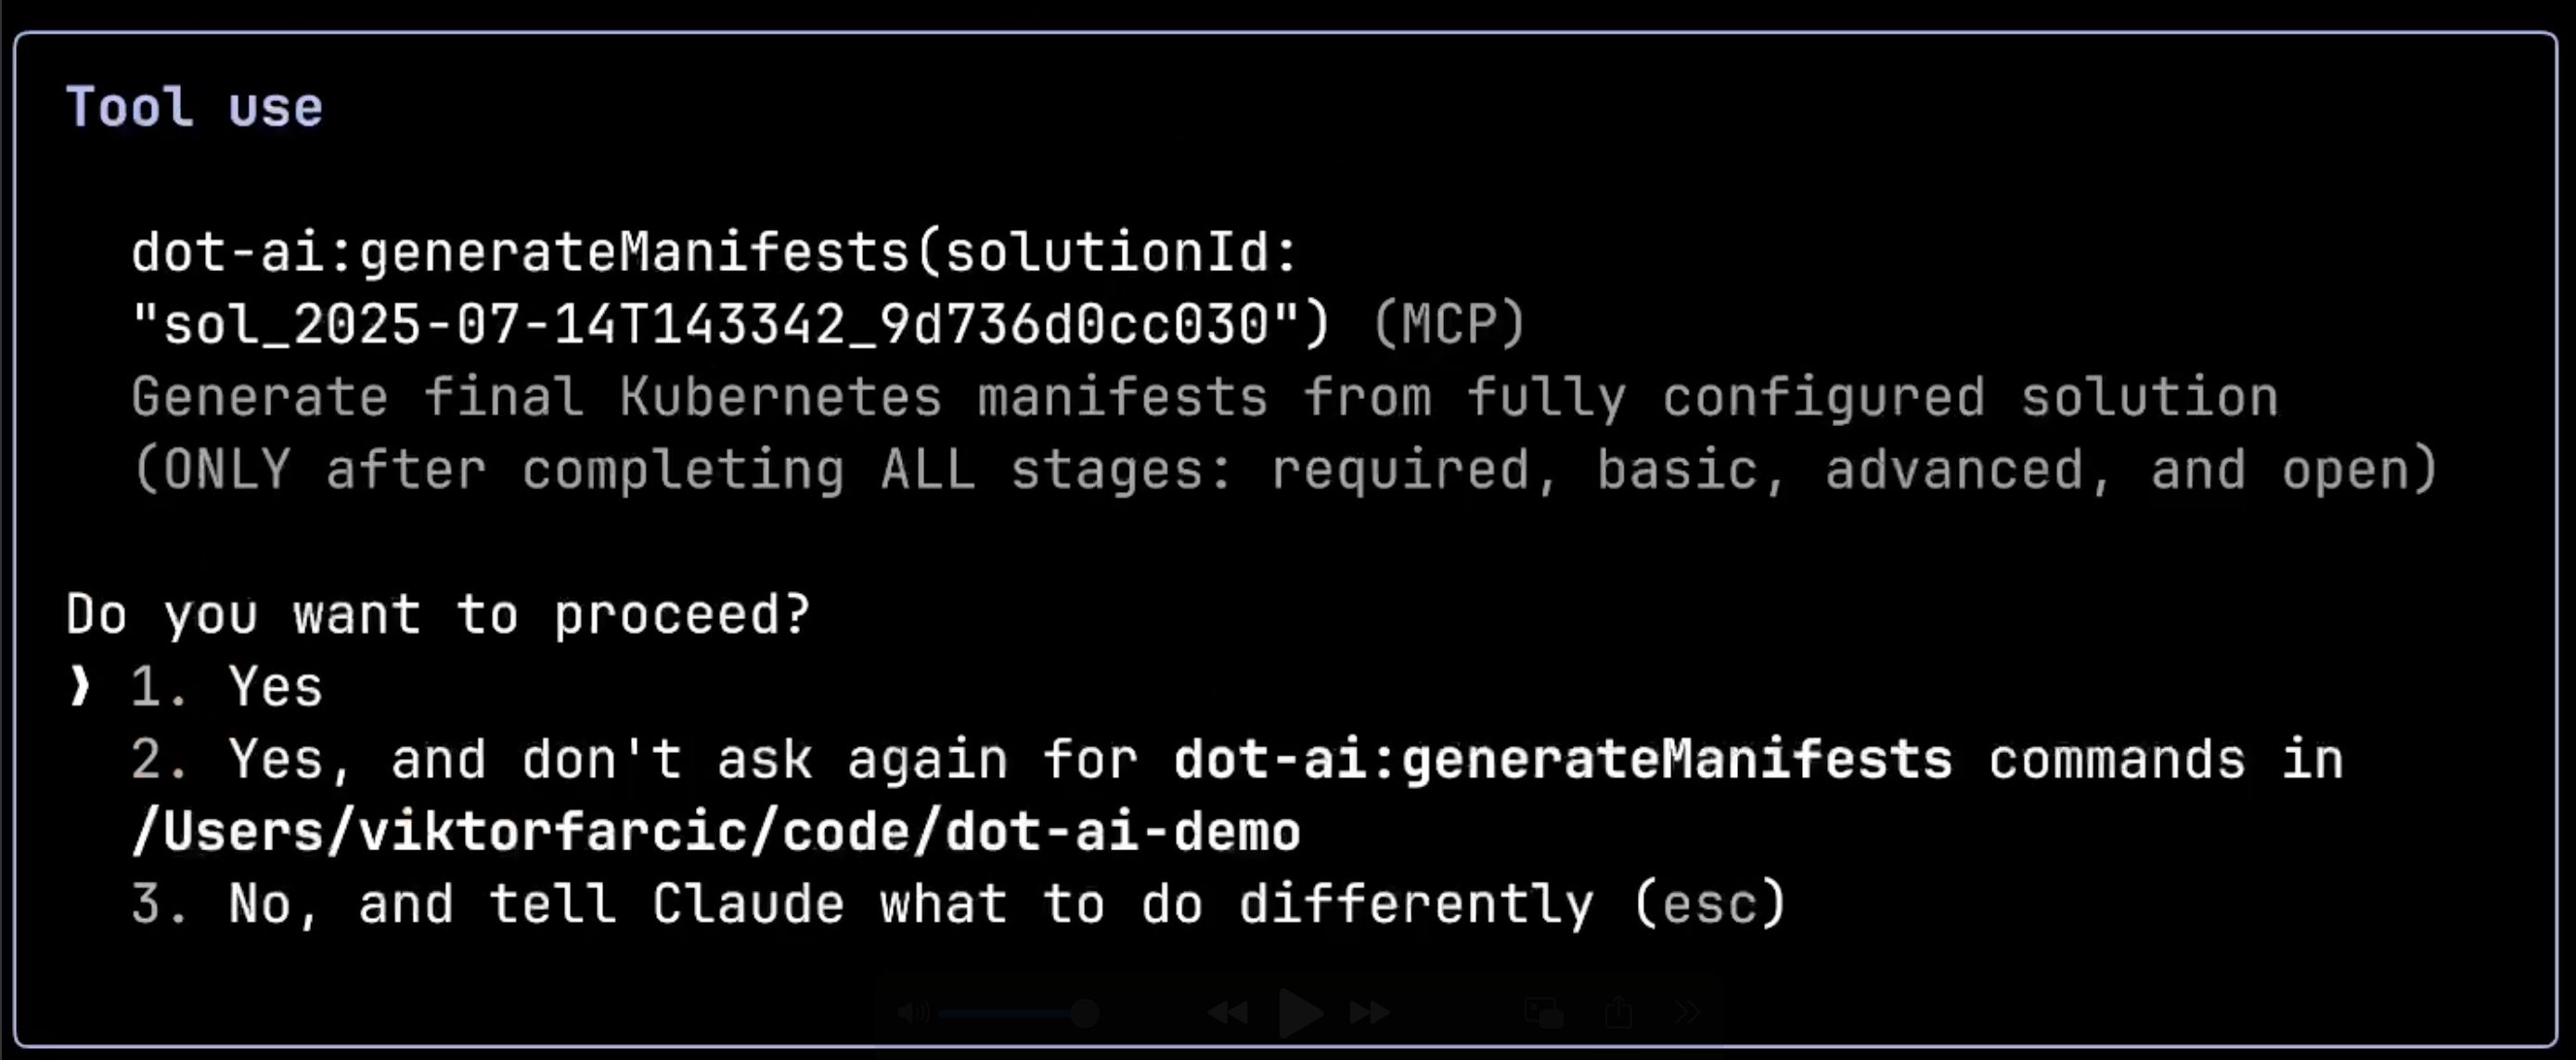This screenshot has height=1060, width=2576.
Task: Click the play button in player
Action: pyautogui.click(x=1301, y=1013)
